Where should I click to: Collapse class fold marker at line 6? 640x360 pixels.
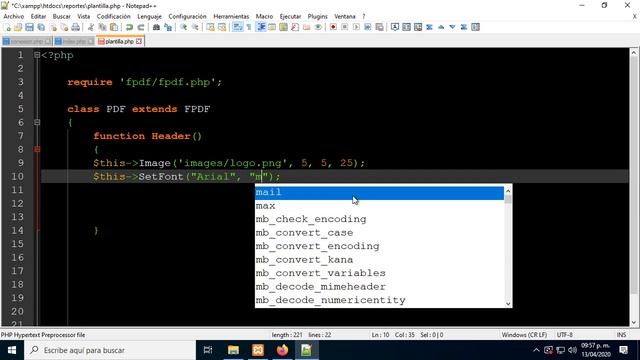tap(37, 122)
